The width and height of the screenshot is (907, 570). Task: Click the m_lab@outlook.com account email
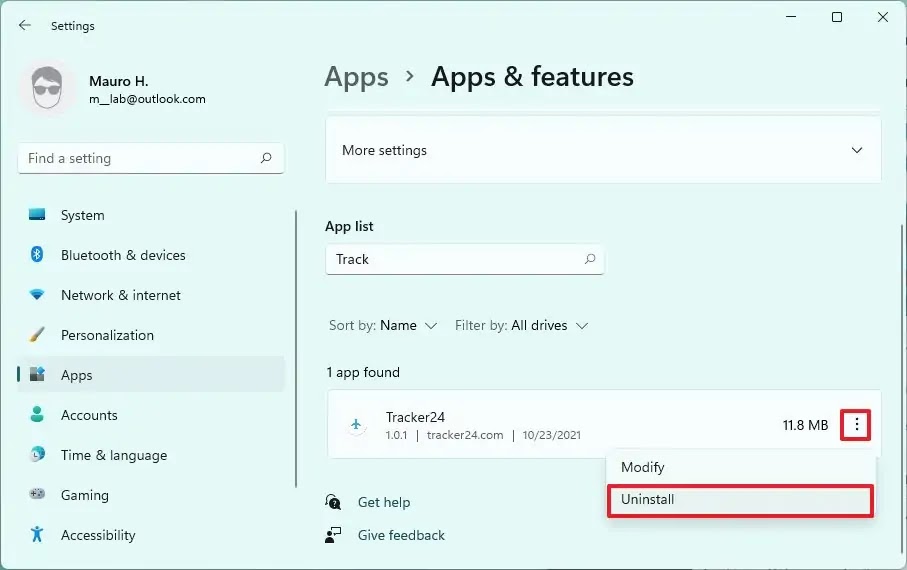(x=147, y=99)
